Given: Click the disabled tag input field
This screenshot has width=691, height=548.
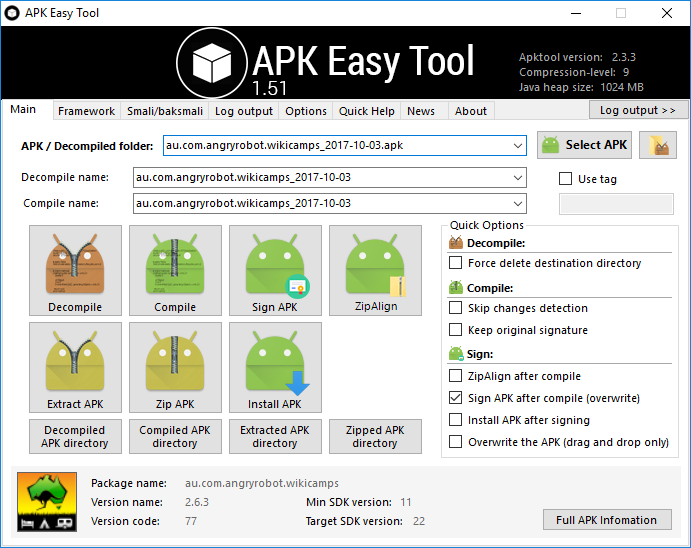Looking at the screenshot, I should coord(616,204).
